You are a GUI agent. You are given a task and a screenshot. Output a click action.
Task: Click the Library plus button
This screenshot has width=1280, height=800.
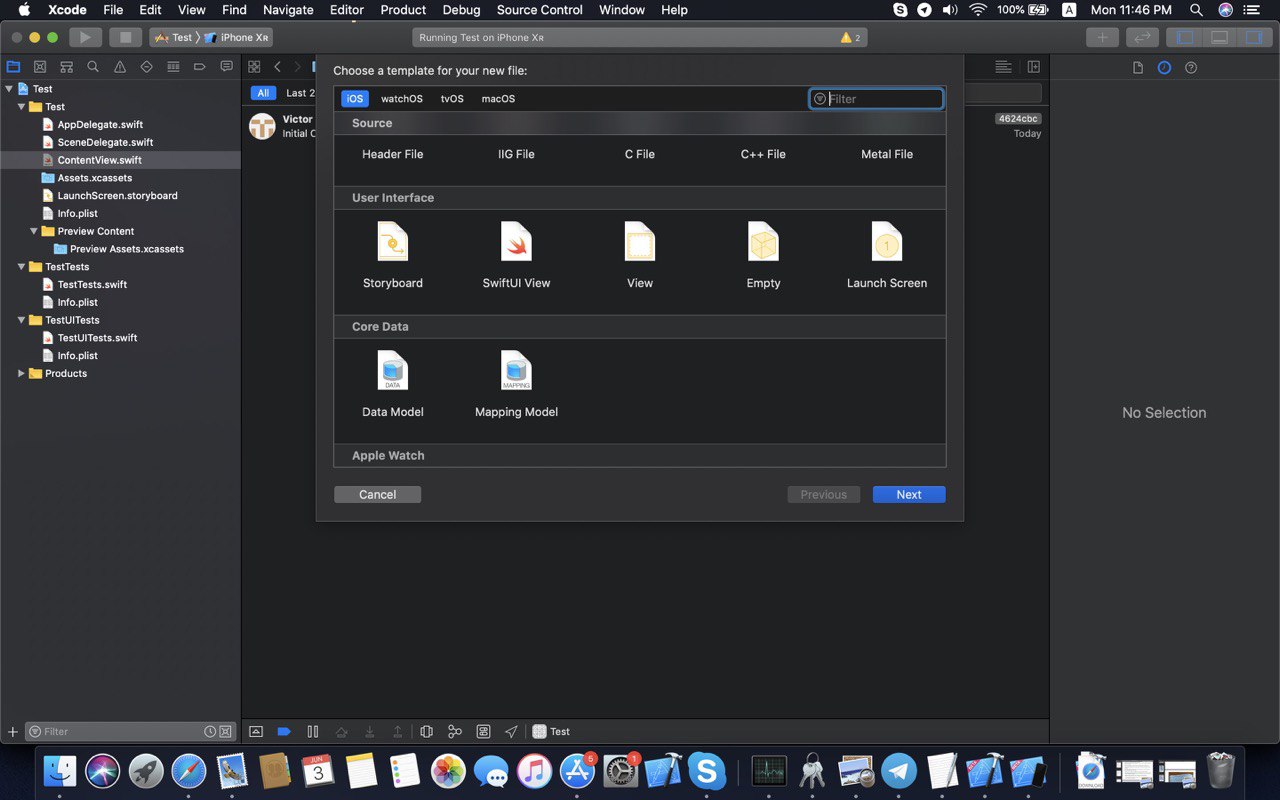coord(1102,37)
